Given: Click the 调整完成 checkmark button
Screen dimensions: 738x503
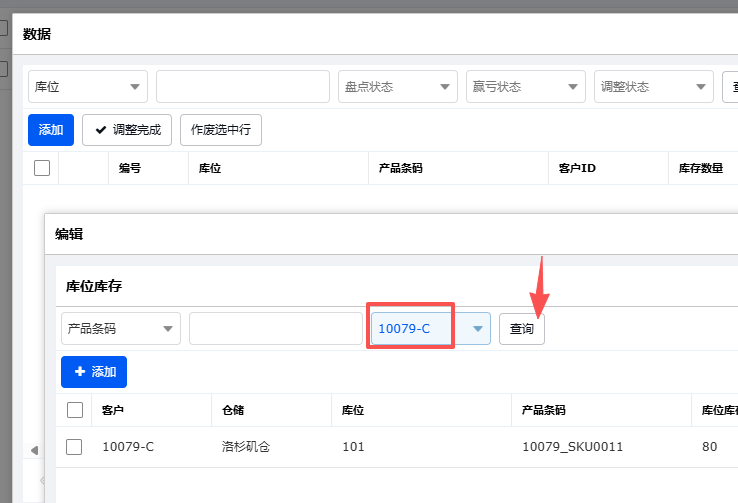Looking at the screenshot, I should (127, 130).
